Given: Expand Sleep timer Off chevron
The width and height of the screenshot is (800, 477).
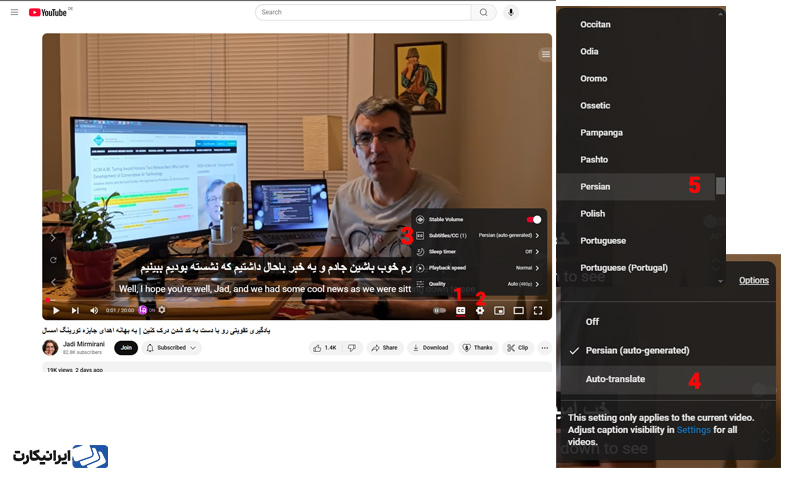Looking at the screenshot, I should (537, 252).
